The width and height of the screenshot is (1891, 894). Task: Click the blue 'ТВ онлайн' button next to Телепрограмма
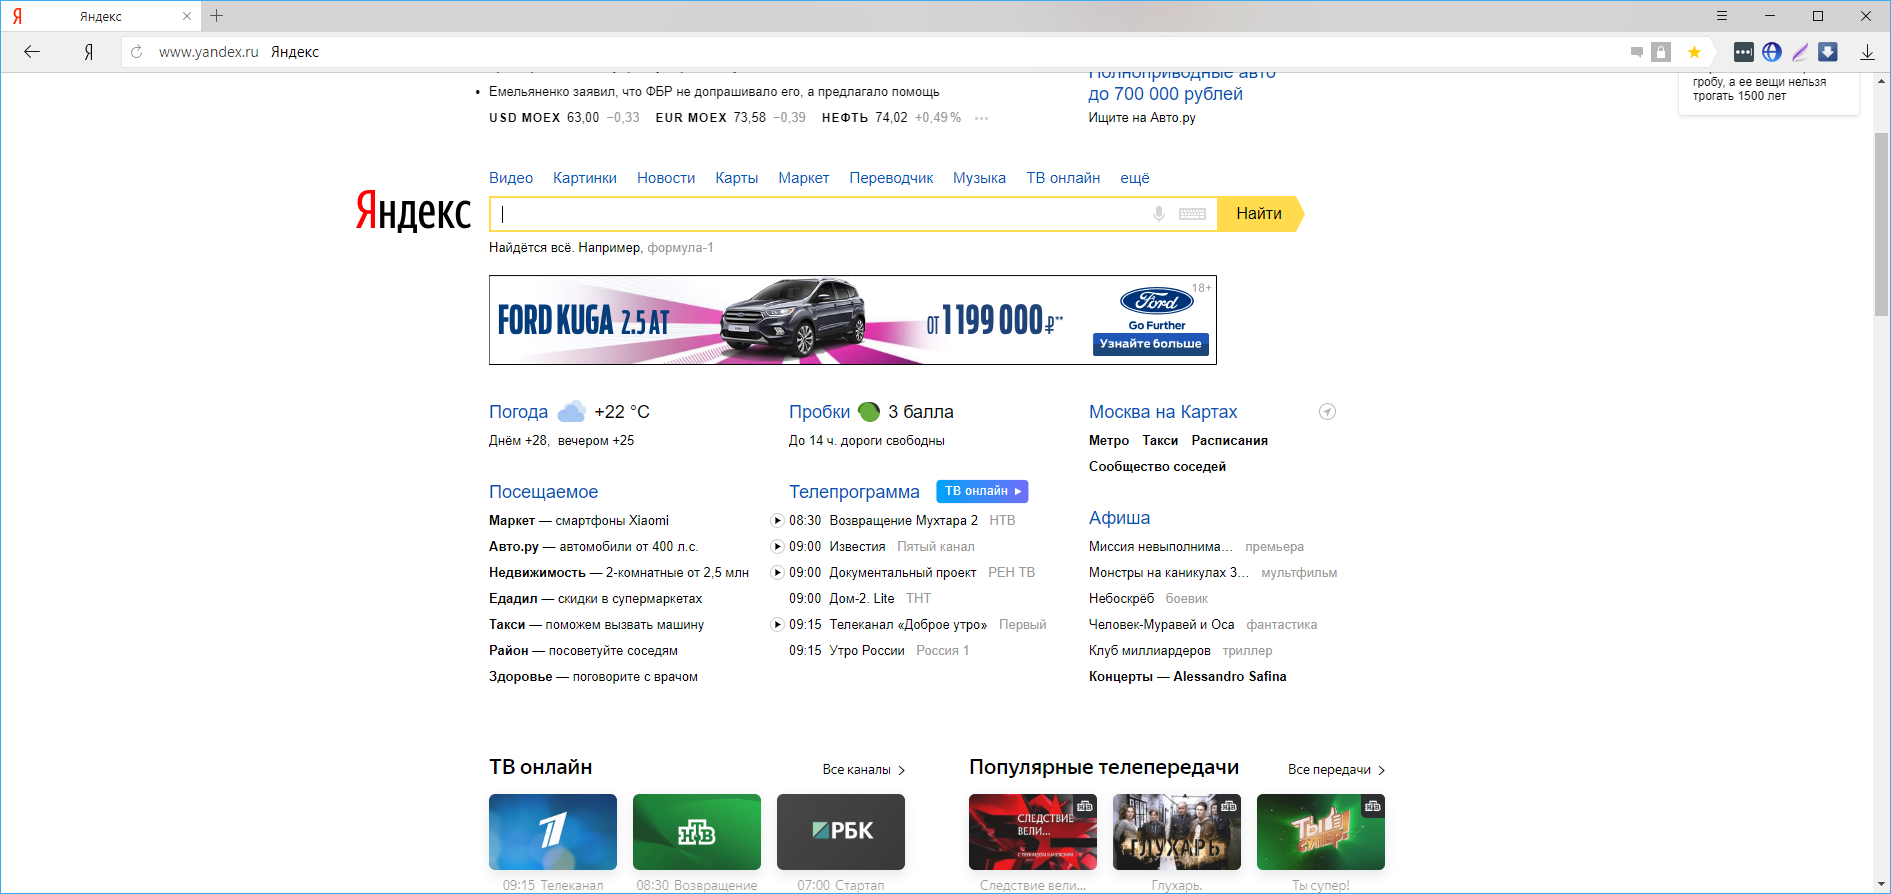point(982,491)
